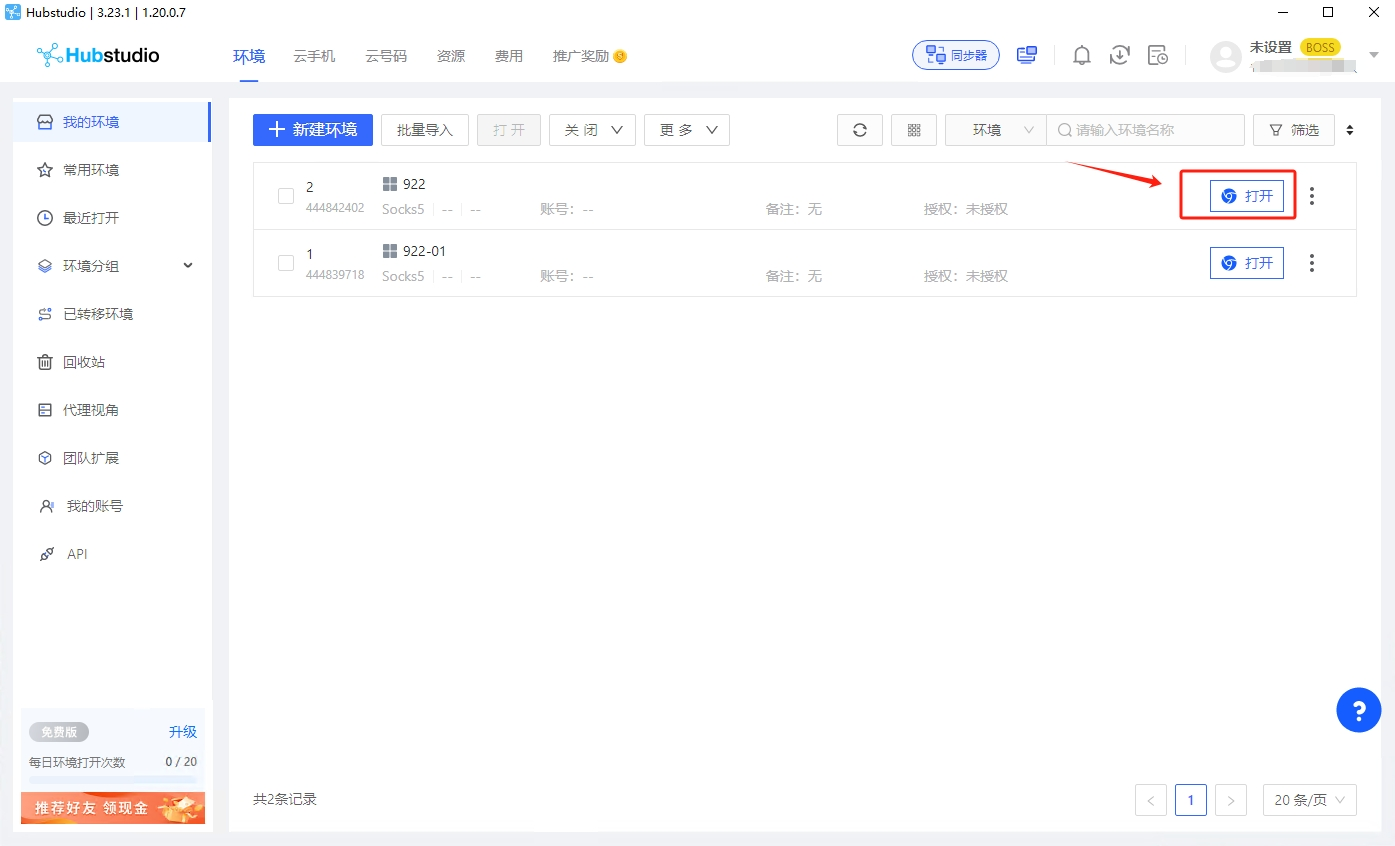The image size is (1395, 846).
Task: Select the checkbox for environment 1
Action: tap(286, 263)
